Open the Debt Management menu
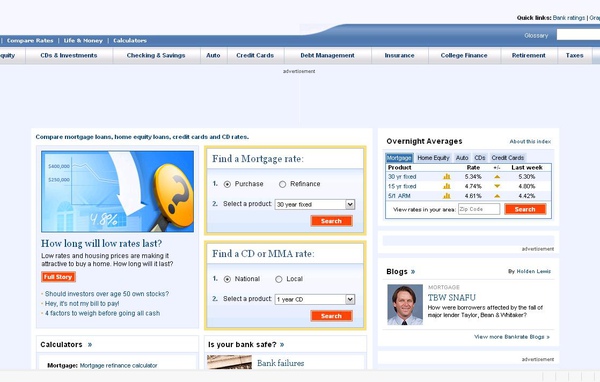The image size is (600, 382). pyautogui.click(x=327, y=56)
